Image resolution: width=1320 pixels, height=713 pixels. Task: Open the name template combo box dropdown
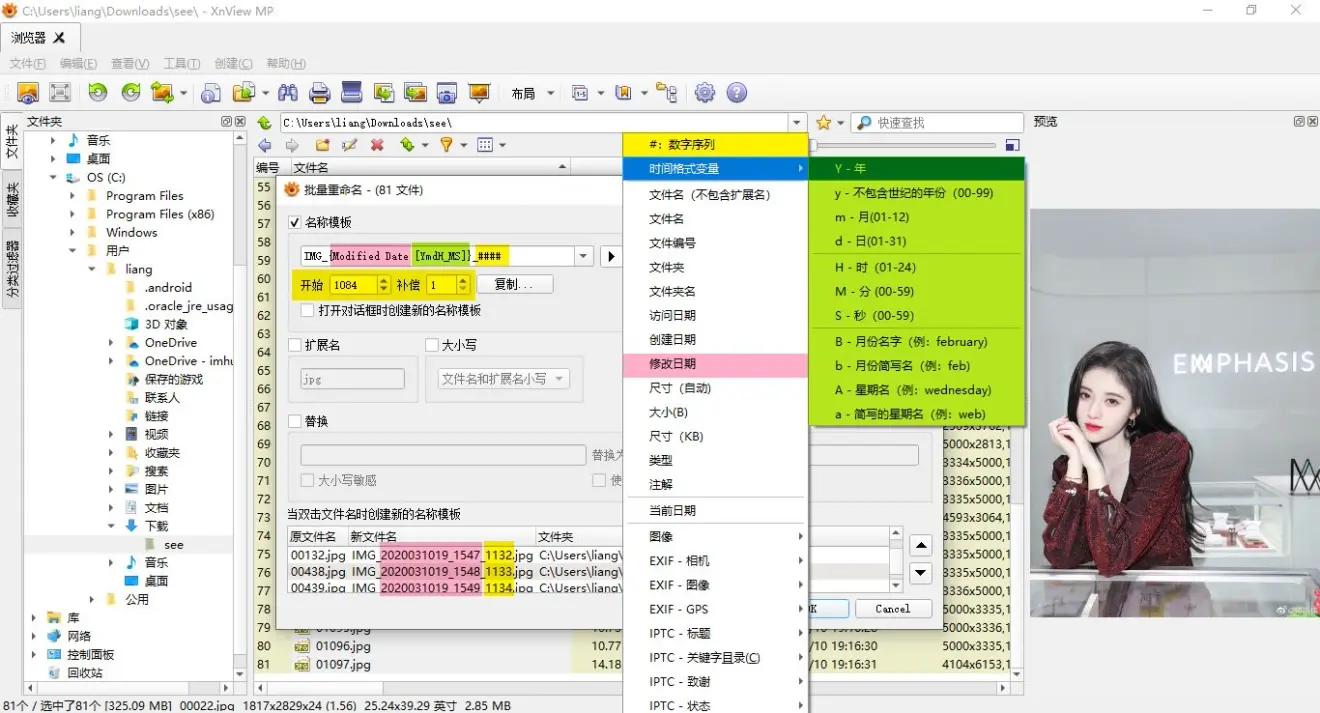point(584,256)
